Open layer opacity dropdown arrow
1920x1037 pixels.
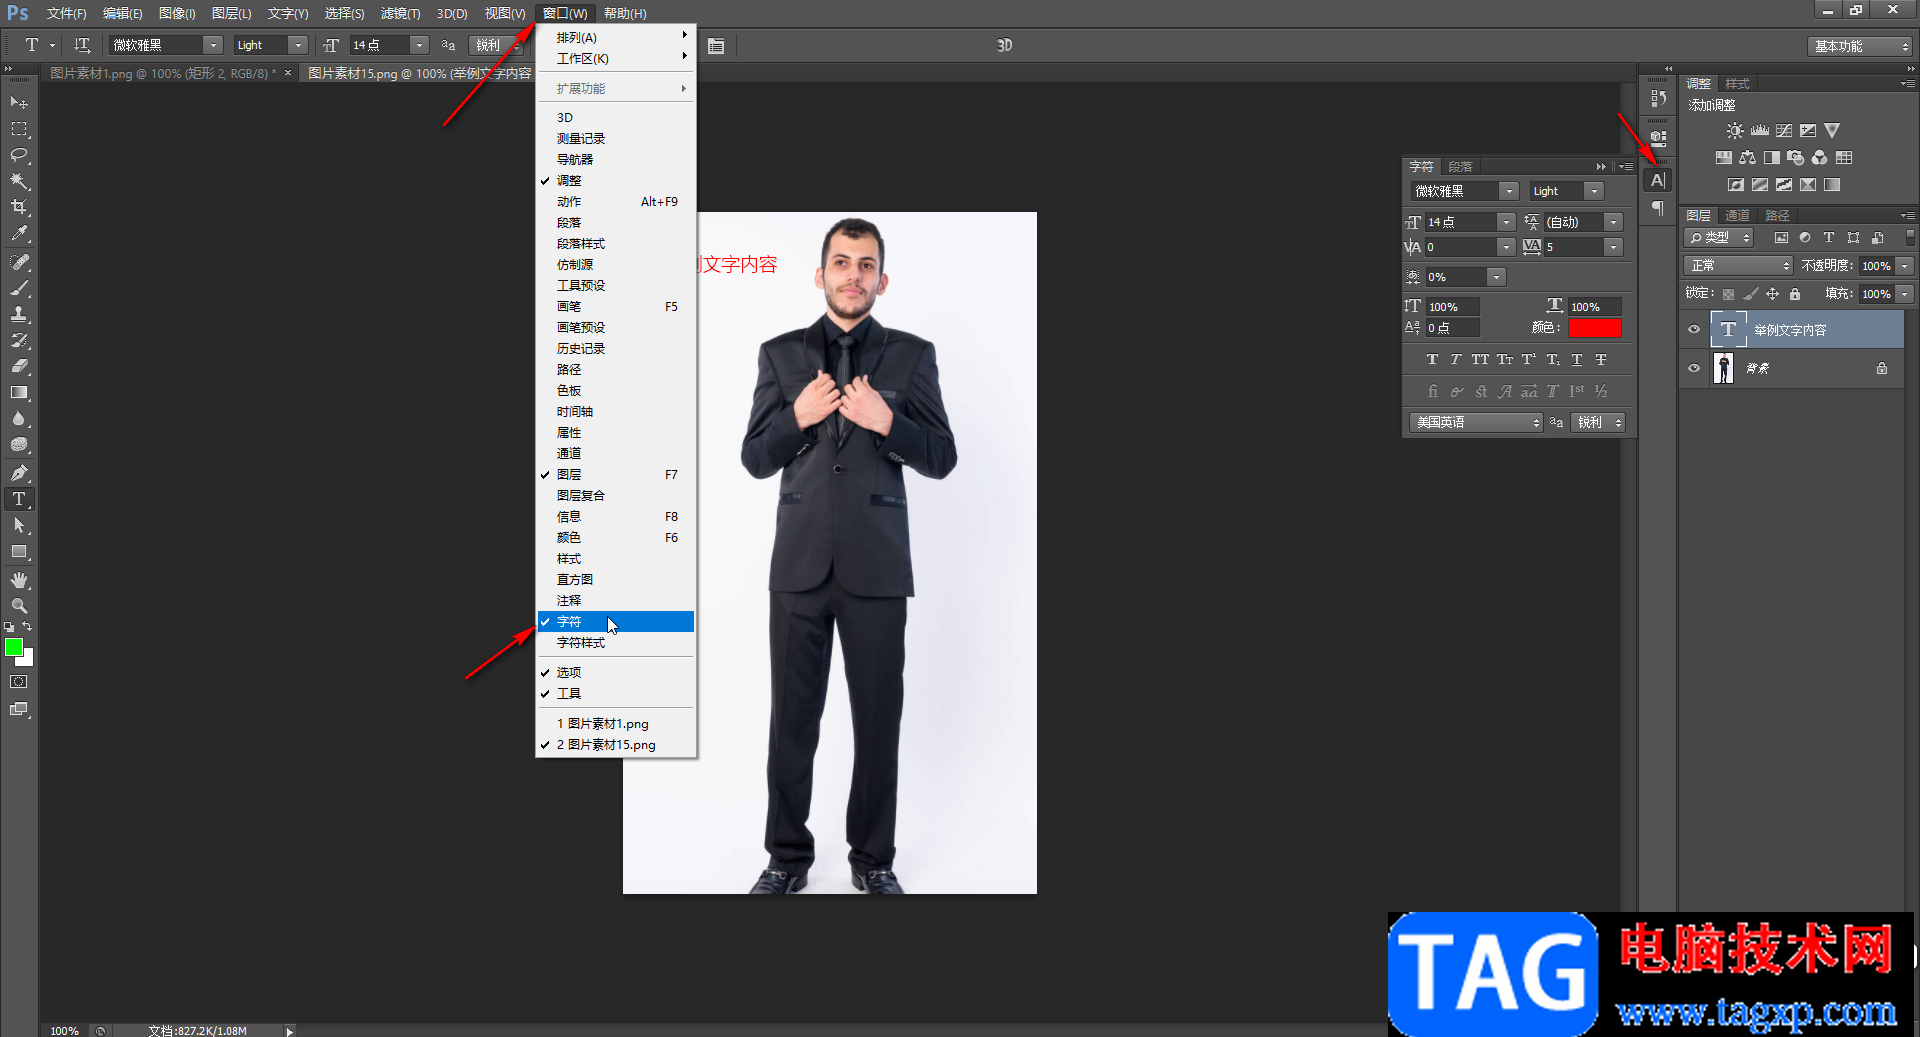tap(1905, 266)
